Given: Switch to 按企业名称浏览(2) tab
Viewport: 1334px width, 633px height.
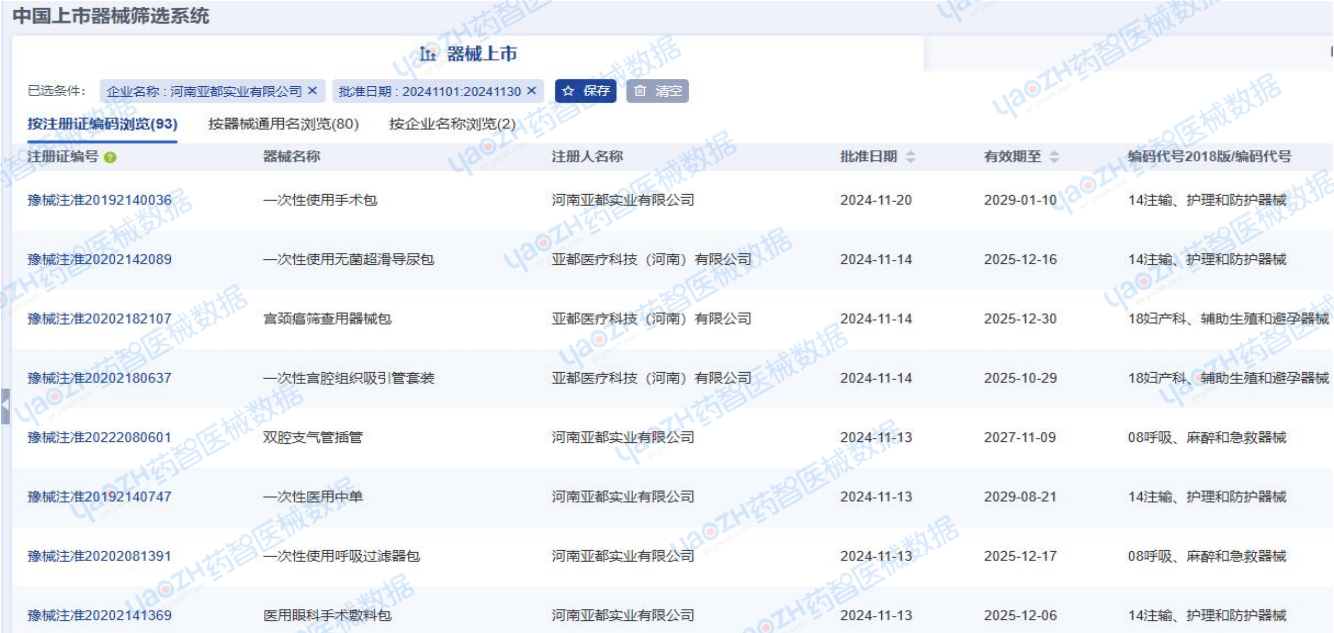Looking at the screenshot, I should click(452, 124).
